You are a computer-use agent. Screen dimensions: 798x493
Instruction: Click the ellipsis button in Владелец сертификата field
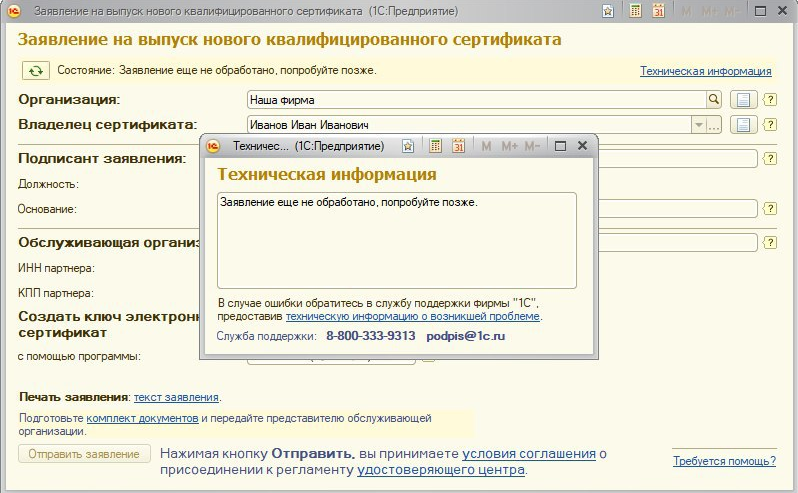pos(714,125)
